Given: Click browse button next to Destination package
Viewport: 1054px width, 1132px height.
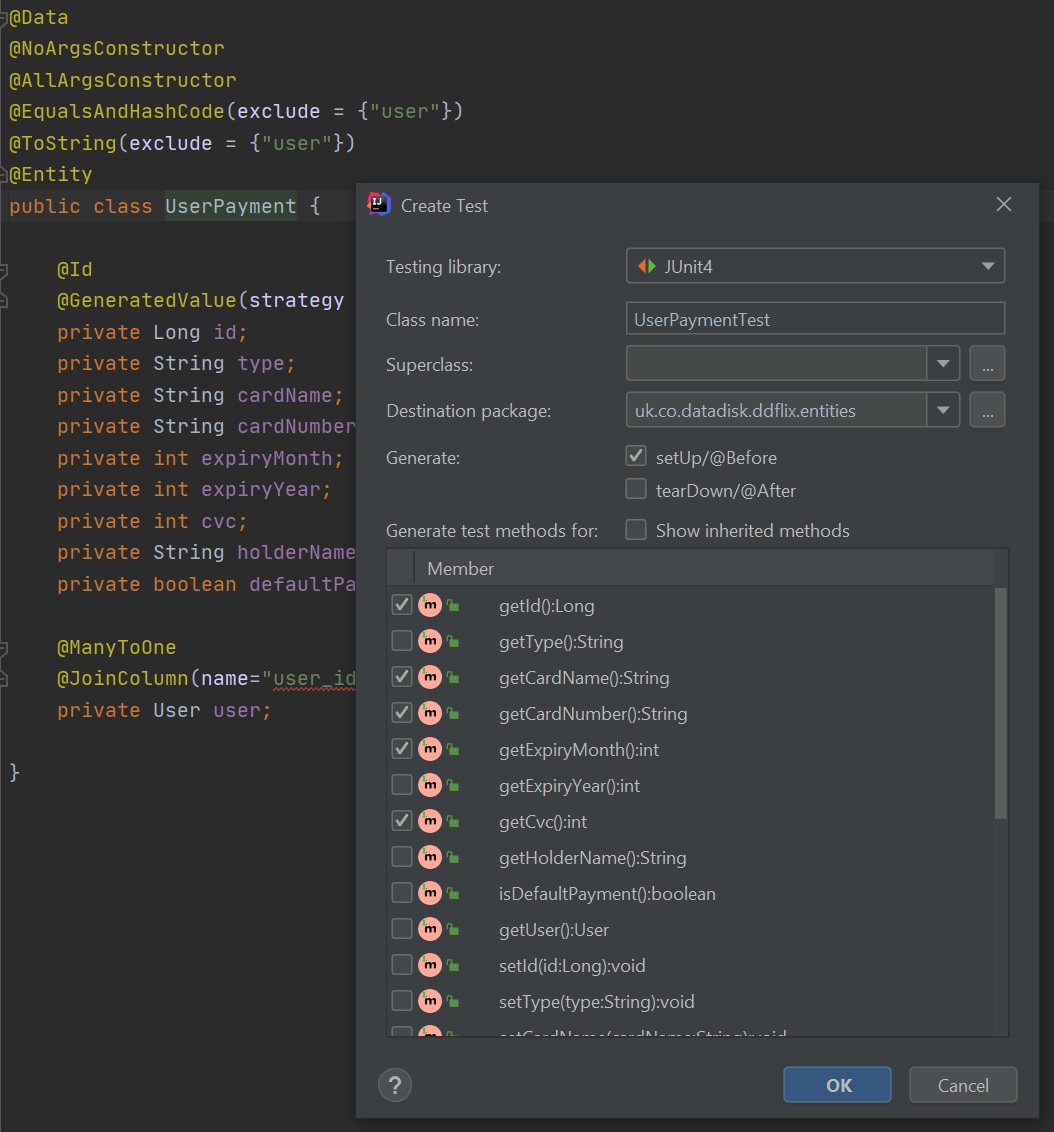Looking at the screenshot, I should pyautogui.click(x=986, y=410).
